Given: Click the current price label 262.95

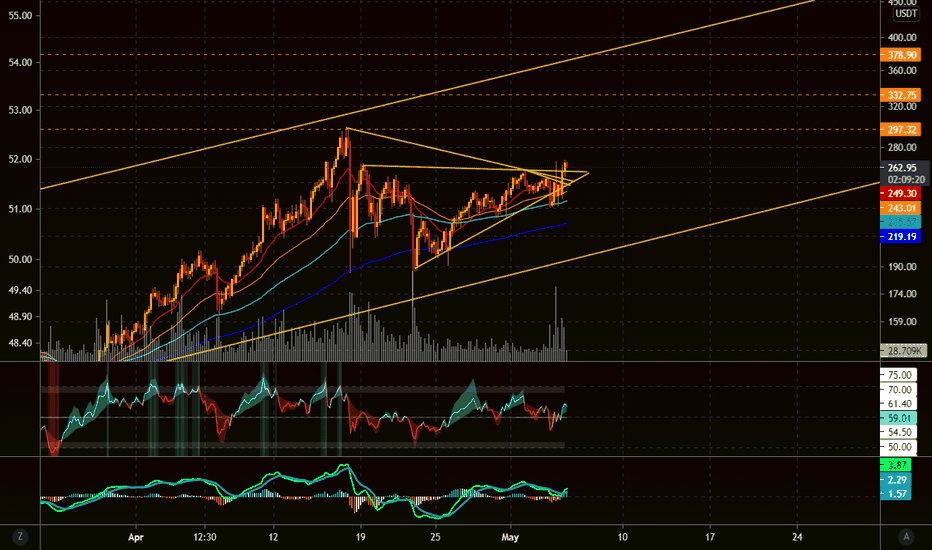Looking at the screenshot, I should coord(902,168).
